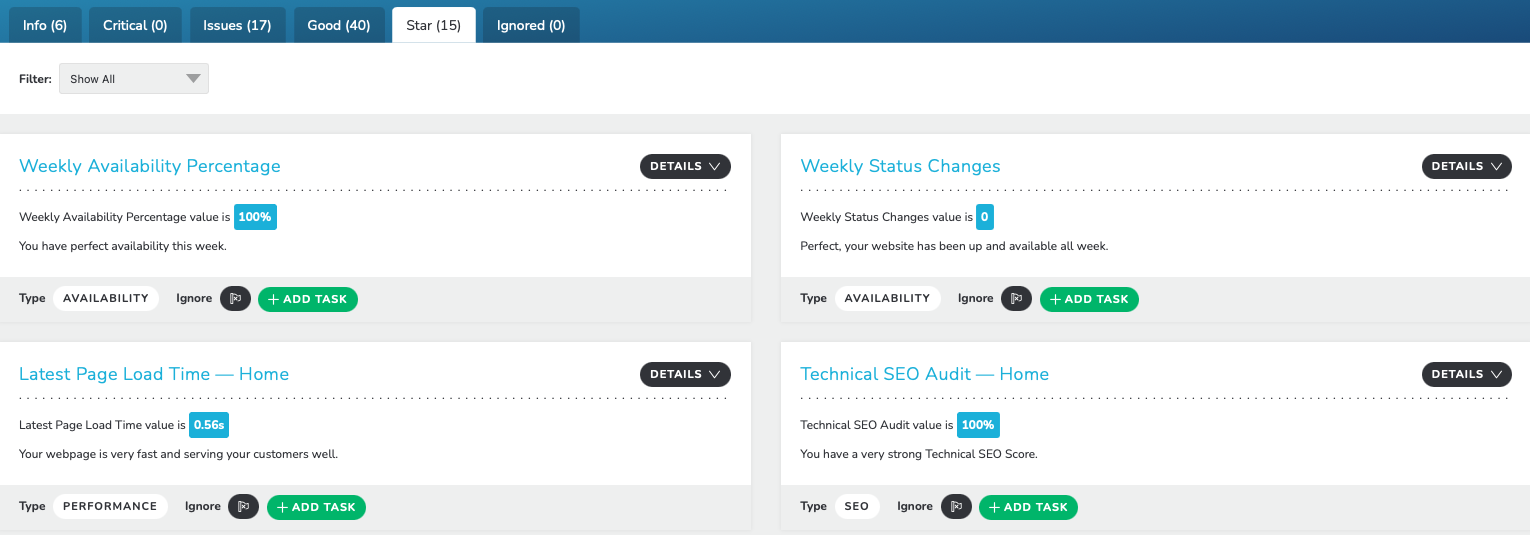This screenshot has height=535, width=1530.
Task: Add task for Weekly Availability Percentage
Action: (x=308, y=299)
